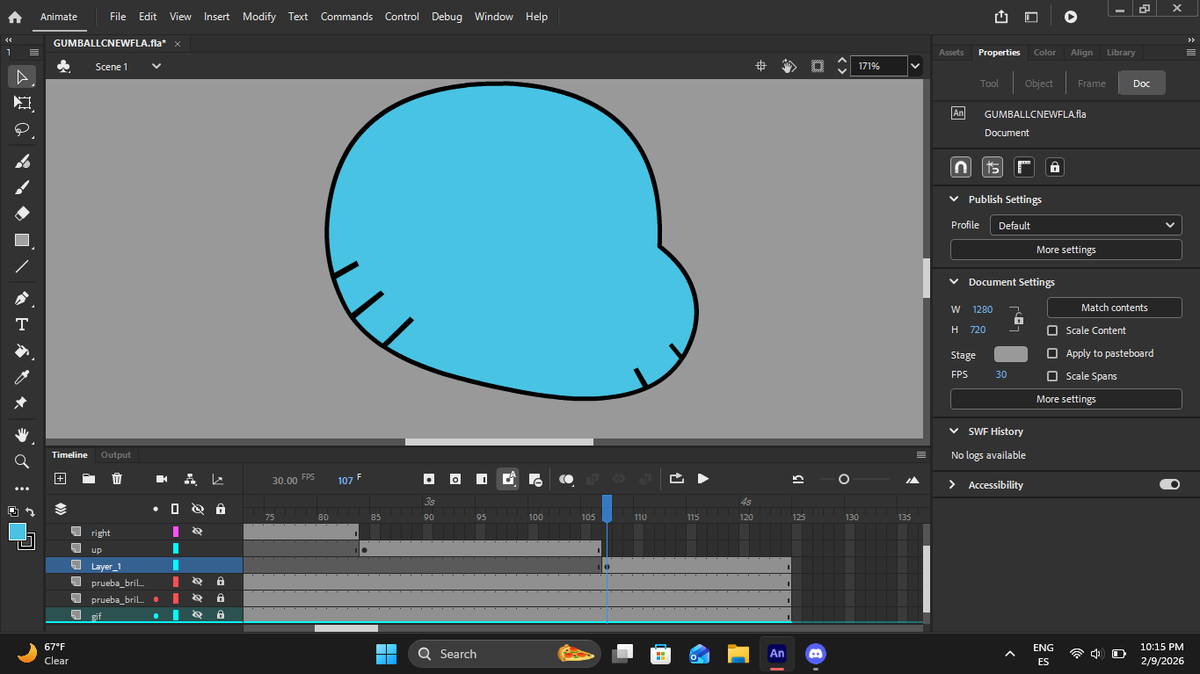Select the Zoom magnifier tool
This screenshot has width=1200, height=674.
pos(22,461)
